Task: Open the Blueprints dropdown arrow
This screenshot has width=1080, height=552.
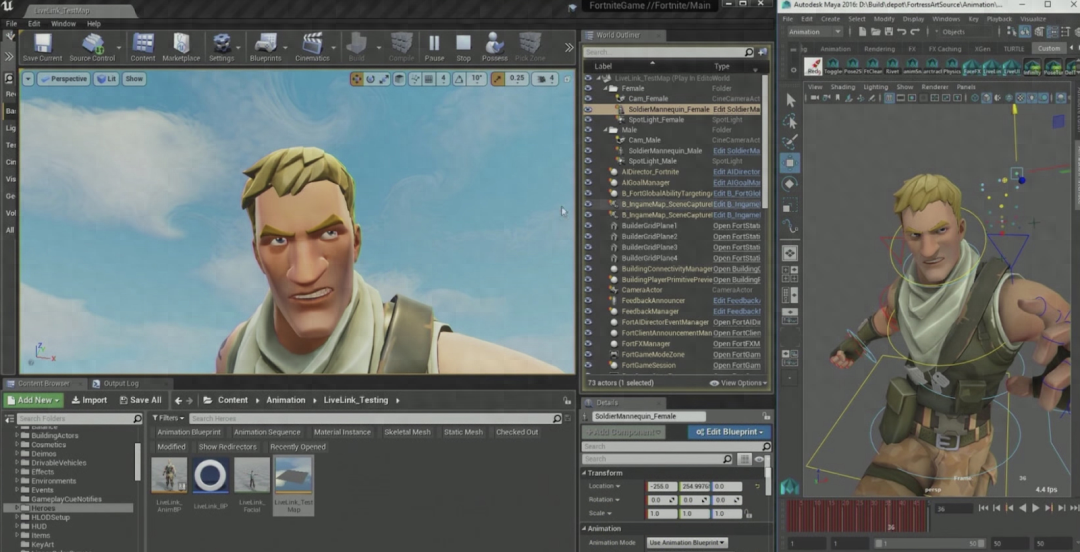Action: [287, 48]
